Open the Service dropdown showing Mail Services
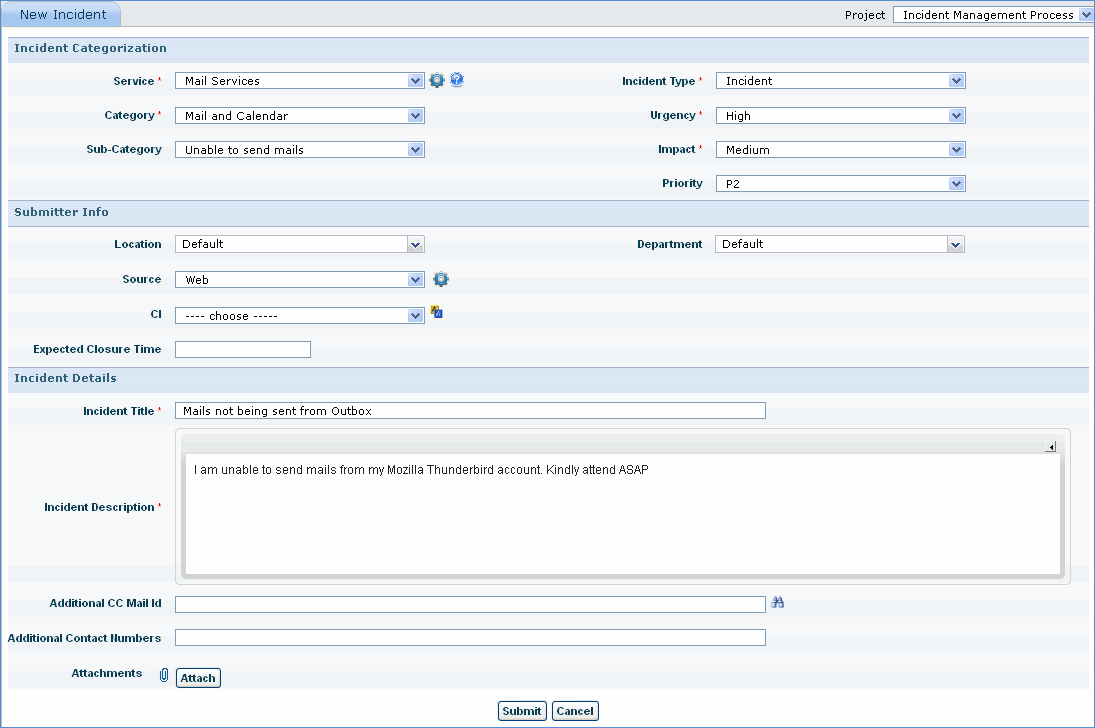1095x728 pixels. 299,81
